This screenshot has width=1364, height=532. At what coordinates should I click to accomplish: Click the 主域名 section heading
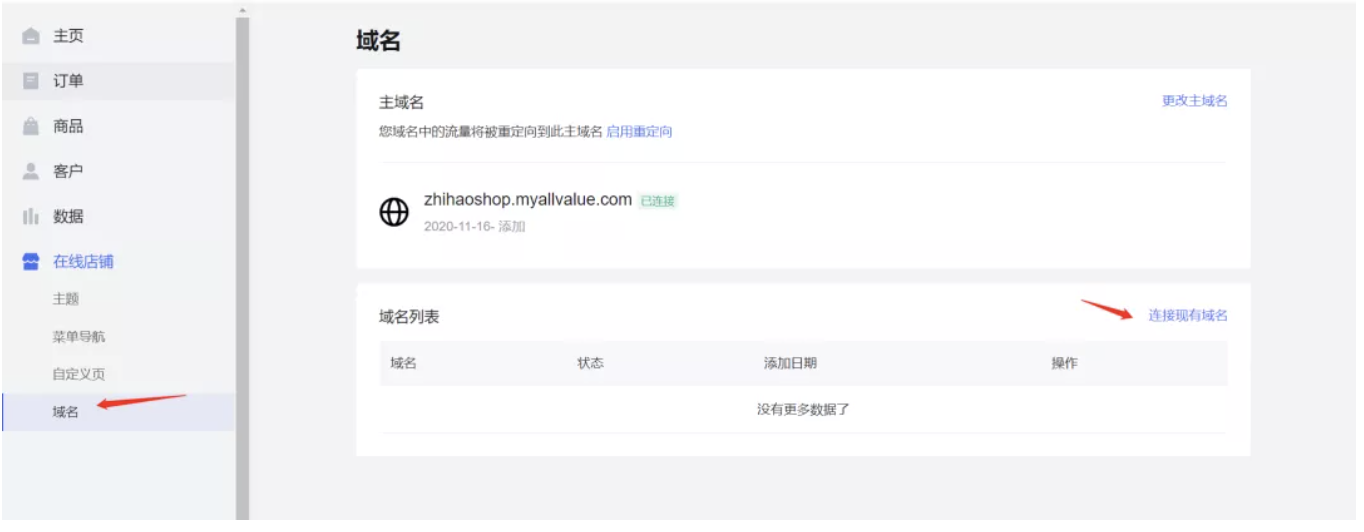click(x=402, y=102)
